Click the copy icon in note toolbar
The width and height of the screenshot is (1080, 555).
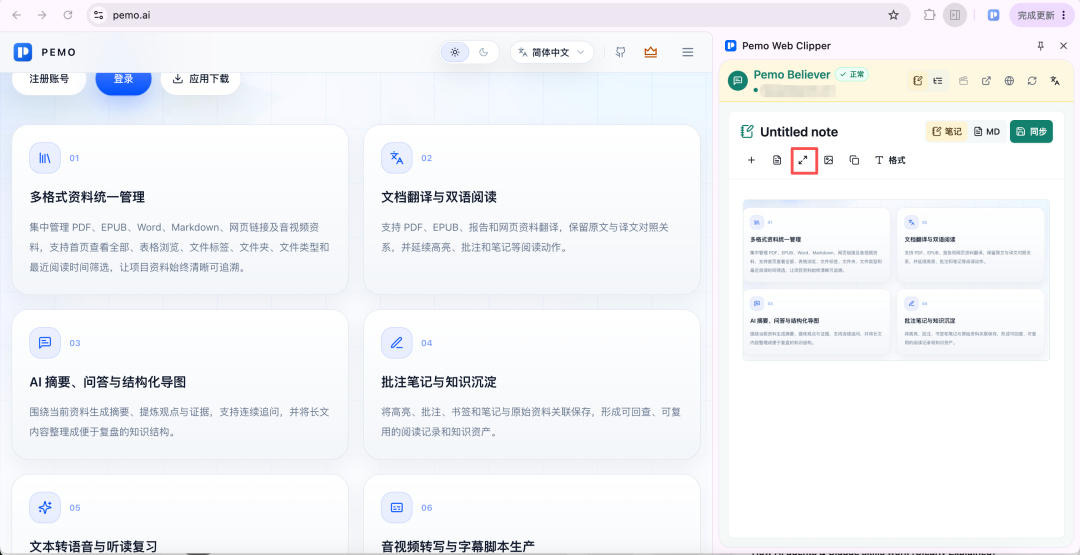pyautogui.click(x=854, y=160)
